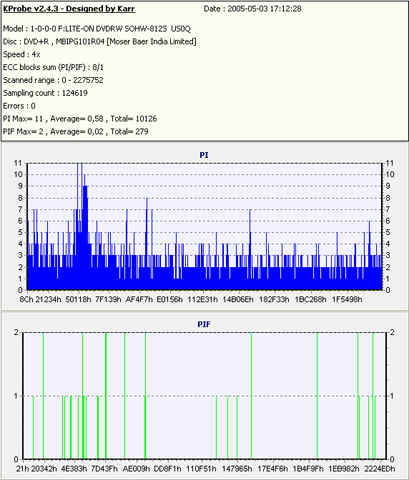Click the Errors : 0 line
This screenshot has width=409, height=480.
(x=19, y=106)
